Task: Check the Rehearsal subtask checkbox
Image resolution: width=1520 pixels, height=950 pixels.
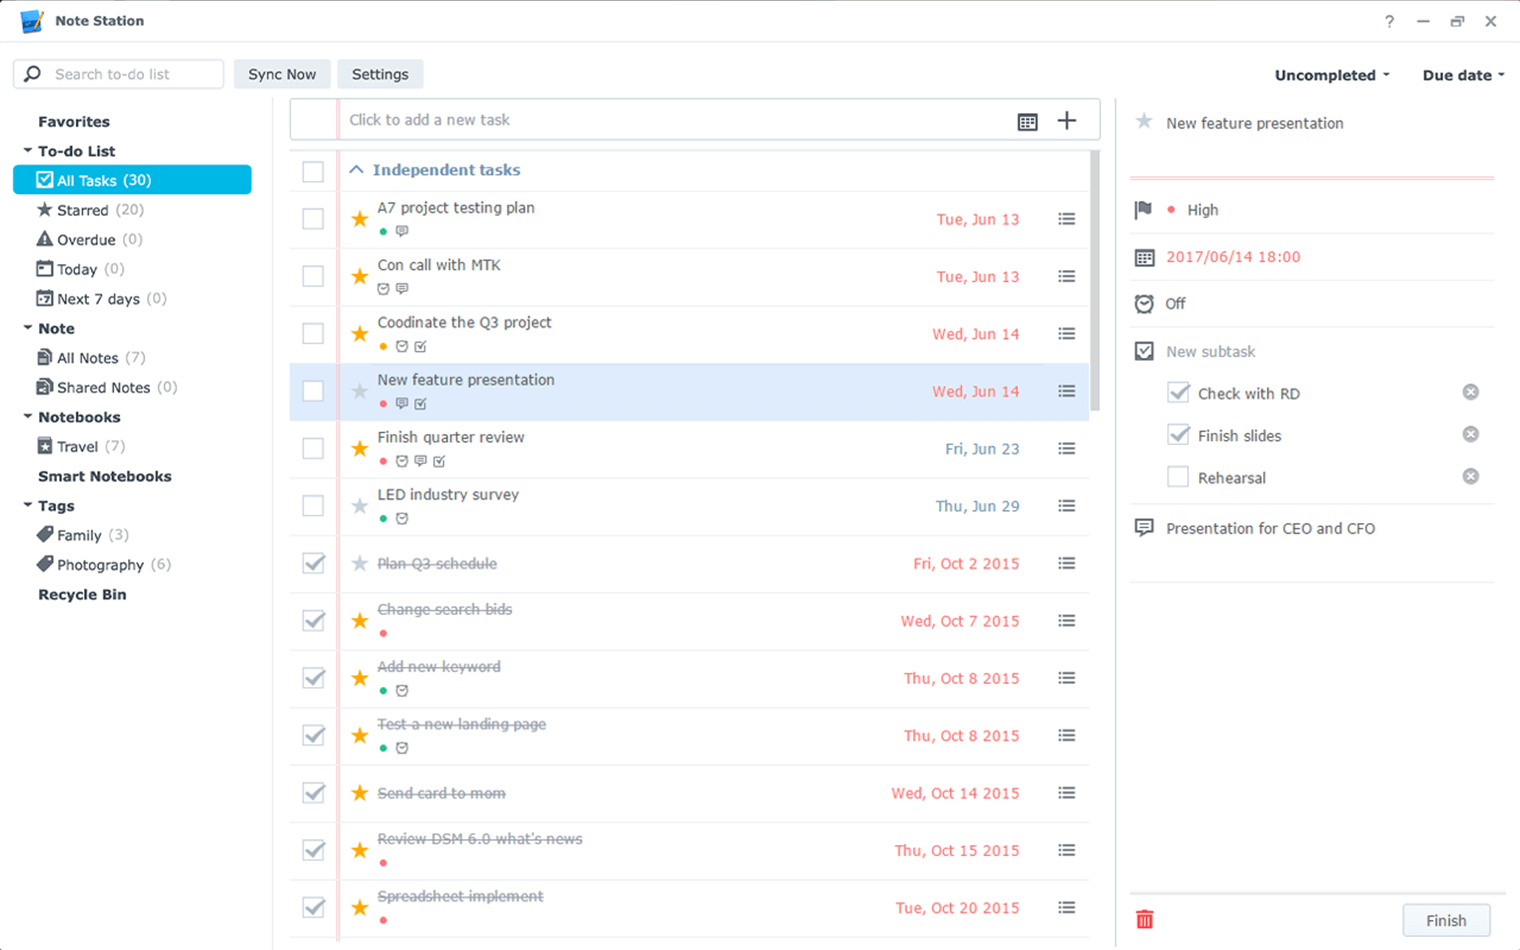Action: coord(1176,477)
